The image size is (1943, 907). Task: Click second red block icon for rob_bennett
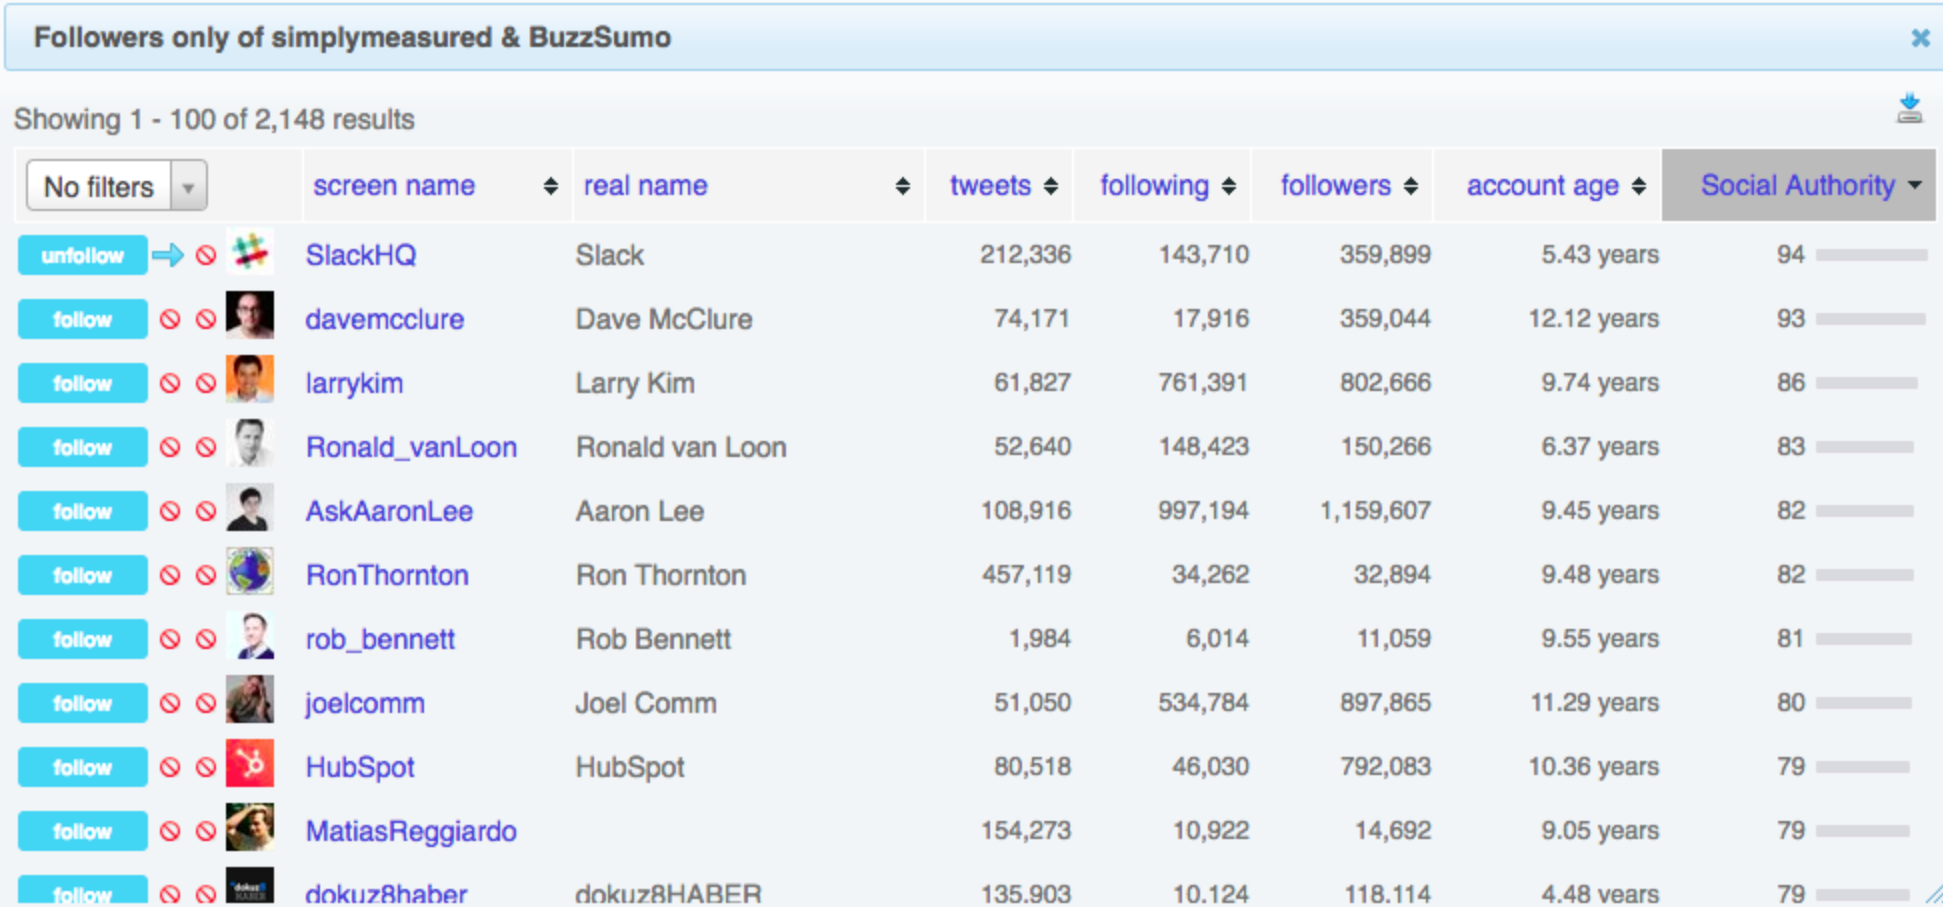coord(206,639)
